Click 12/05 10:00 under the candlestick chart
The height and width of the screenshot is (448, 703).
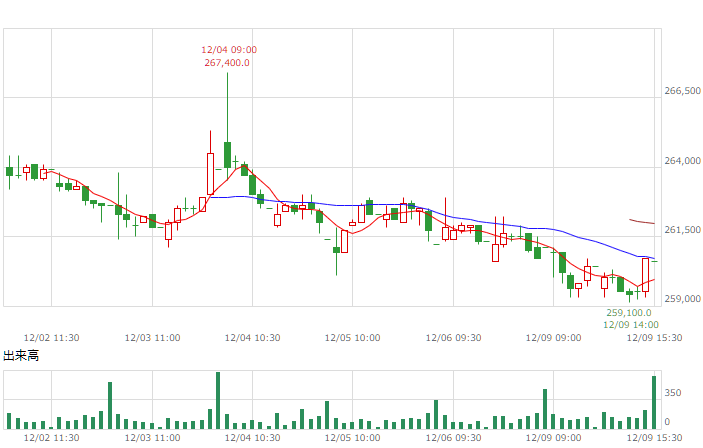(352, 338)
